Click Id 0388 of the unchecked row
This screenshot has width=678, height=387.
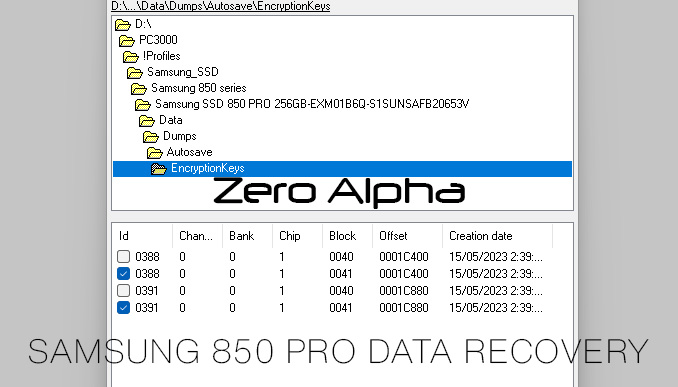(147, 257)
